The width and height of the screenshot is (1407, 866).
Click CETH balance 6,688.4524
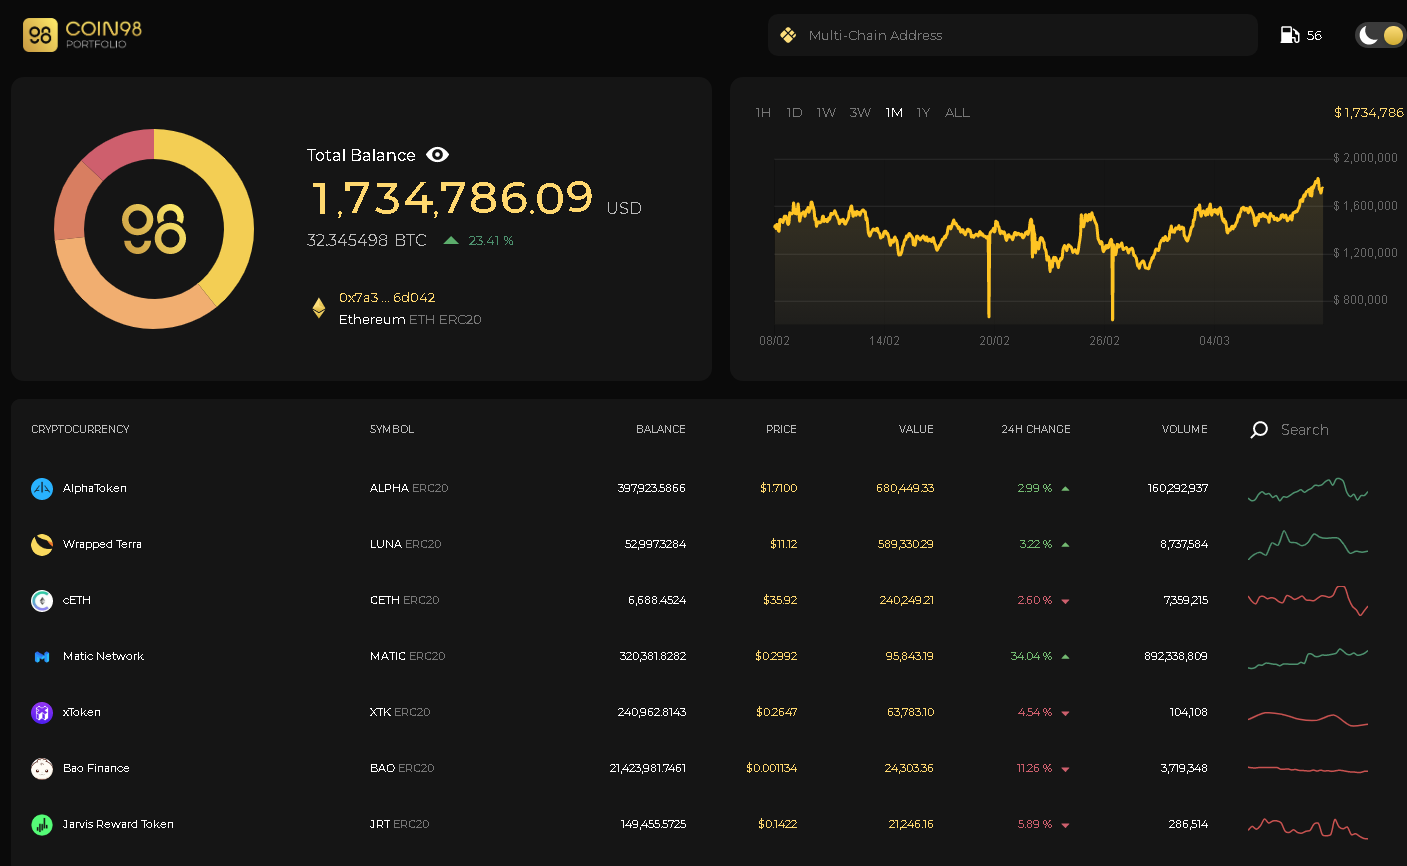click(657, 600)
